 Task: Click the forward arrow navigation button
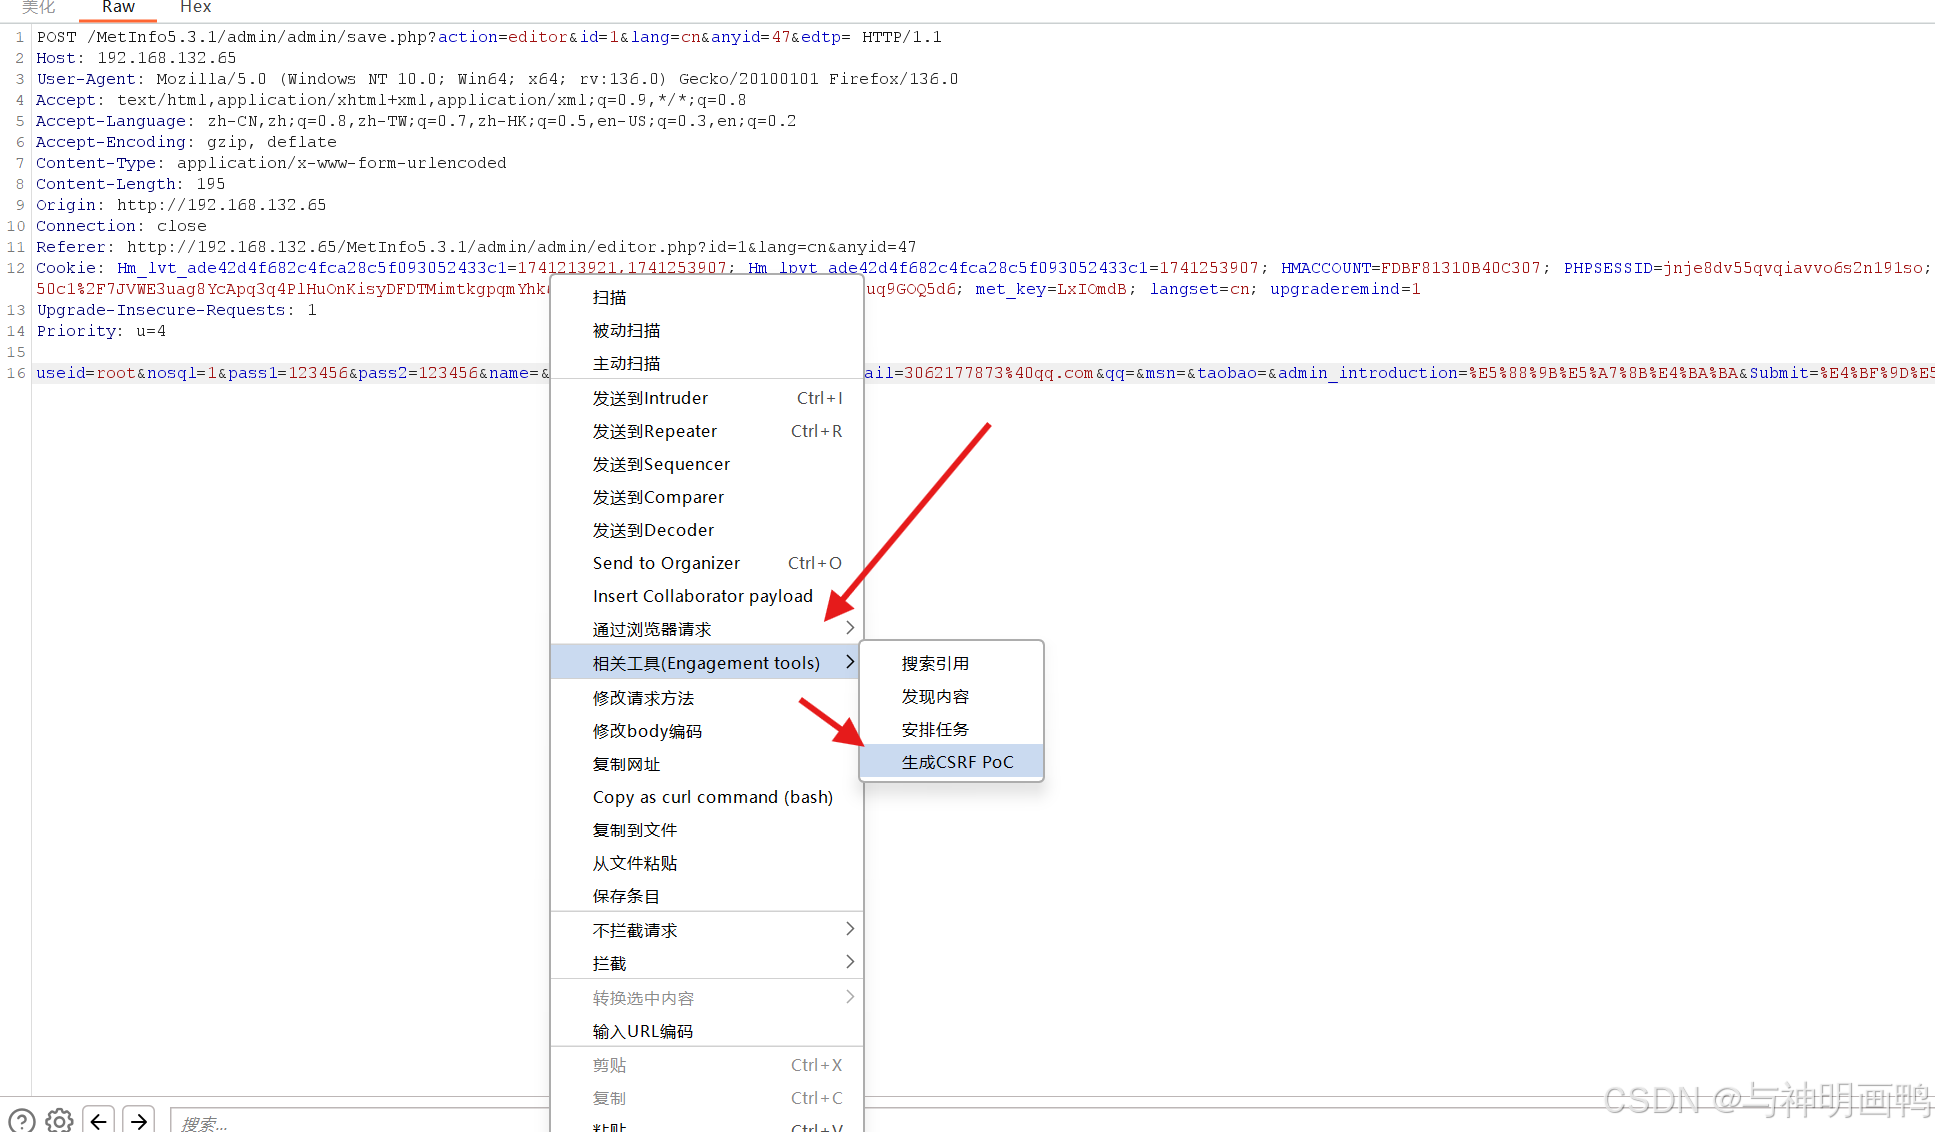[139, 1120]
